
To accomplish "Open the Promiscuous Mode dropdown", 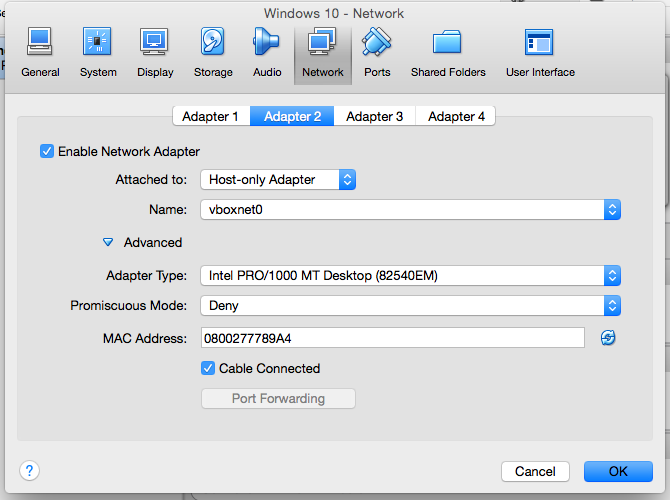I will pos(411,306).
